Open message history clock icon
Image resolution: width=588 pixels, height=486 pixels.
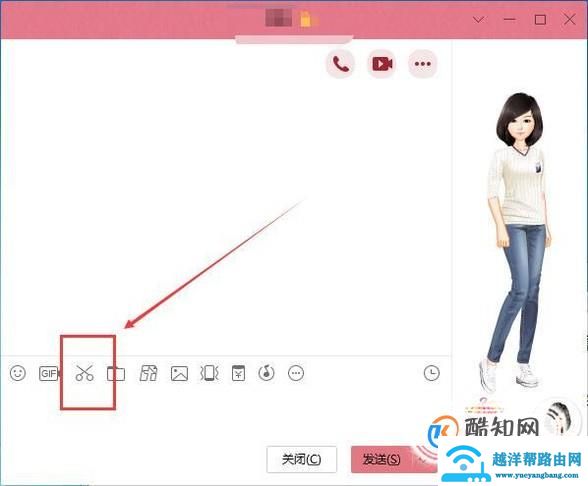432,373
